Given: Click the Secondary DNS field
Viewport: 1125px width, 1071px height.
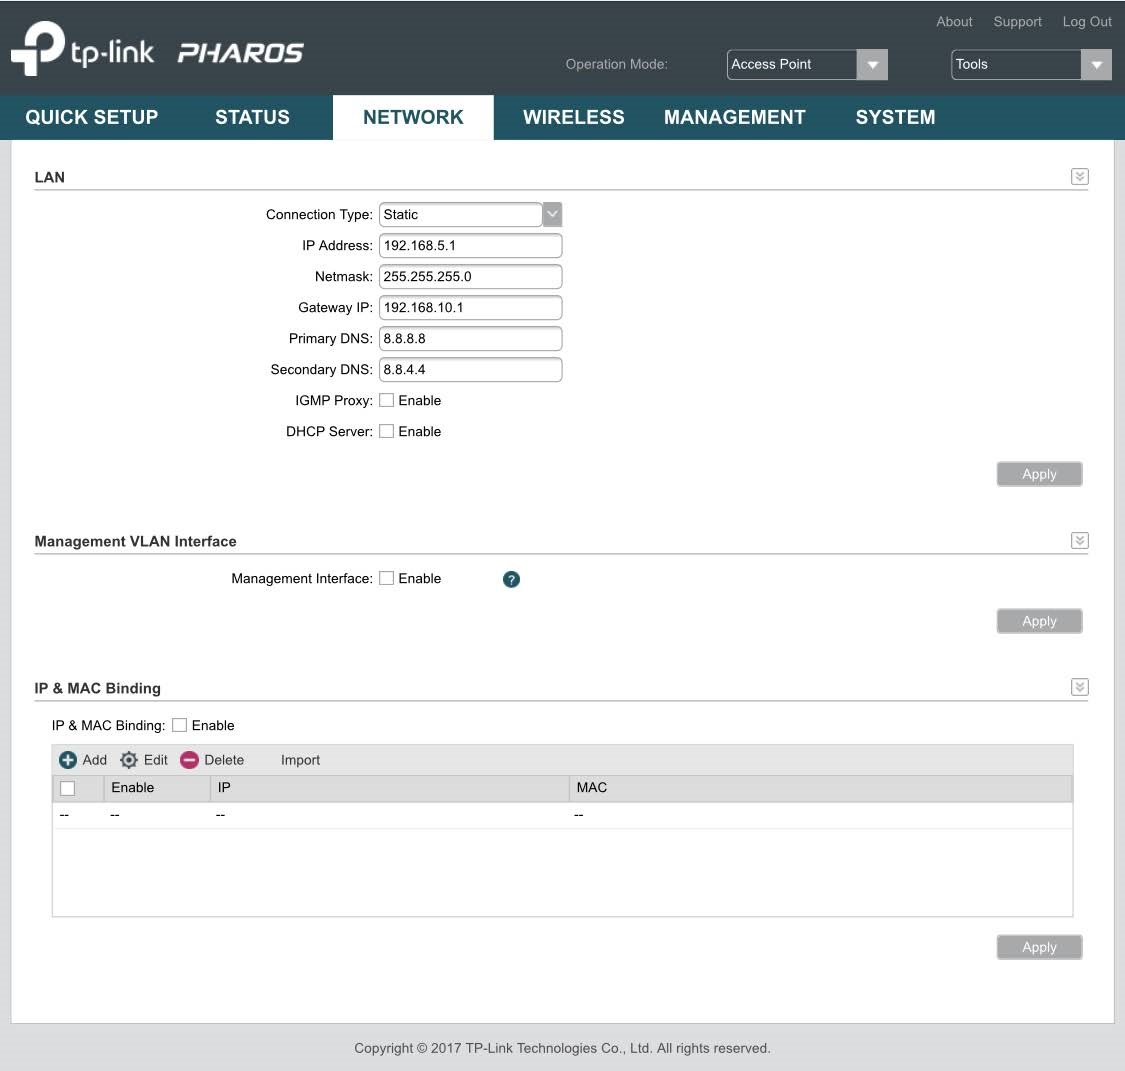Looking at the screenshot, I should [x=471, y=369].
